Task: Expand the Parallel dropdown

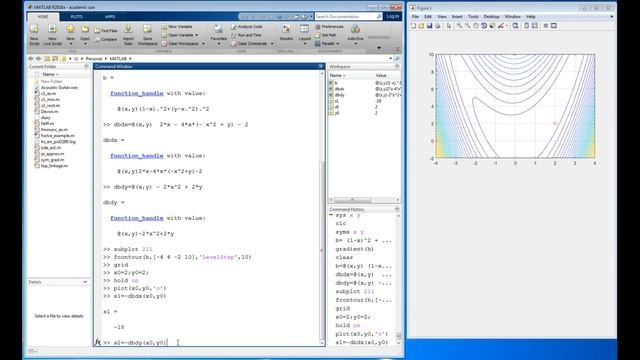Action: coord(338,44)
